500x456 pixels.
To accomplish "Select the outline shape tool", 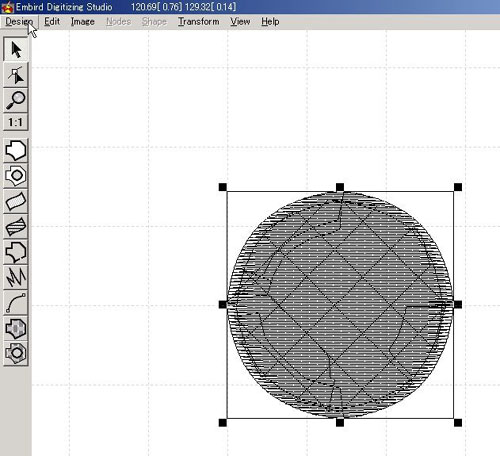I will [x=16, y=252].
